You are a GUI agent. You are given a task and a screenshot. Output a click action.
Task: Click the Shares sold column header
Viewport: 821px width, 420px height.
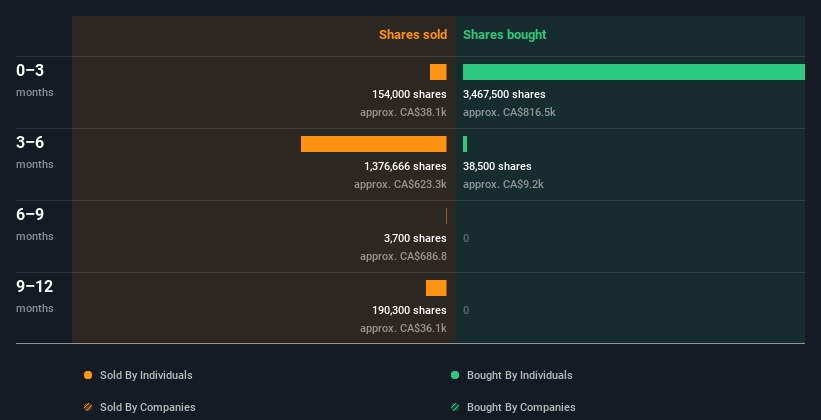point(413,35)
